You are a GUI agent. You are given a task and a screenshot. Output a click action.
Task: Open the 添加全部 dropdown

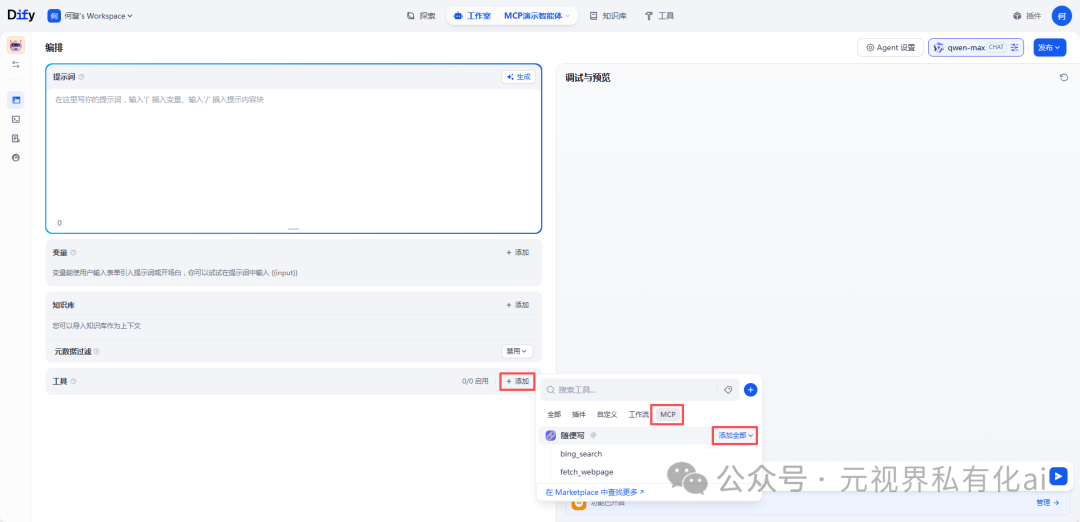pyautogui.click(x=735, y=435)
